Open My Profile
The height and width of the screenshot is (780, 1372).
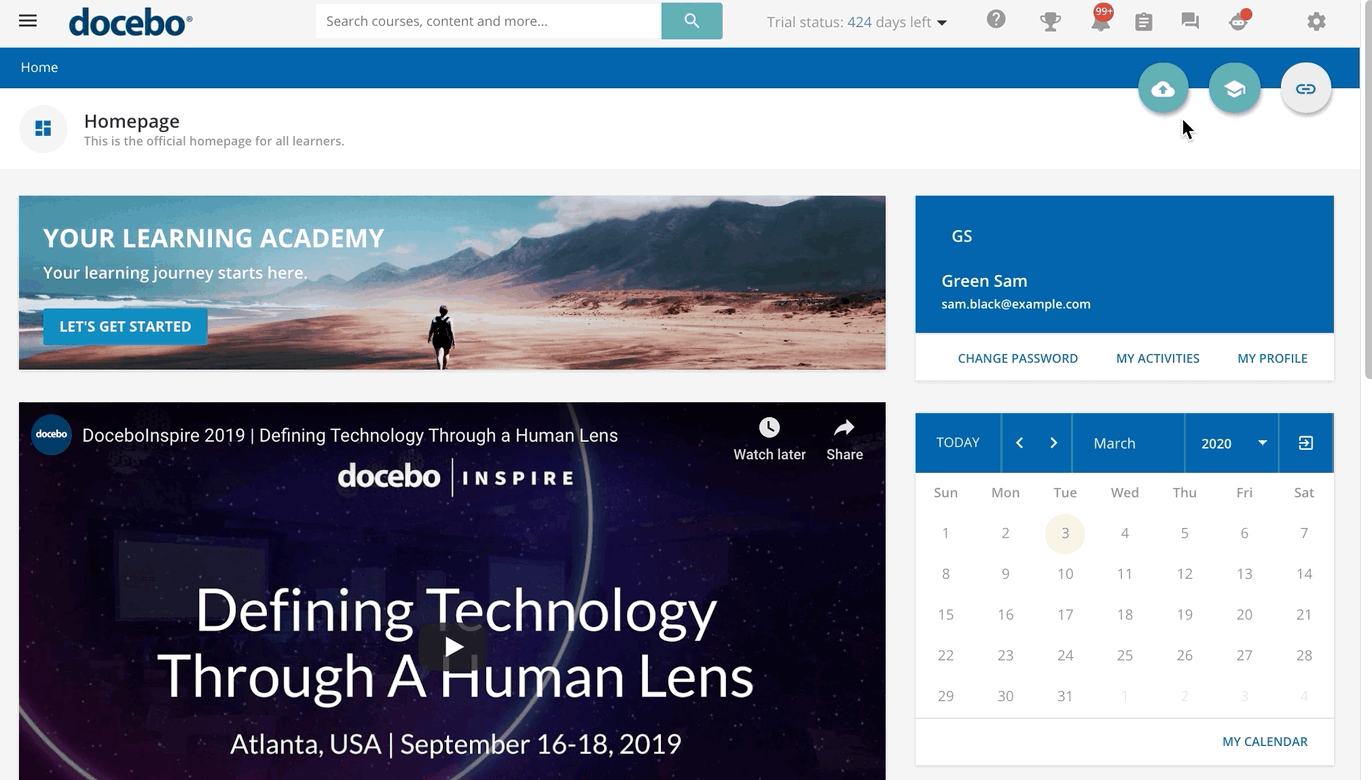[x=1272, y=358]
